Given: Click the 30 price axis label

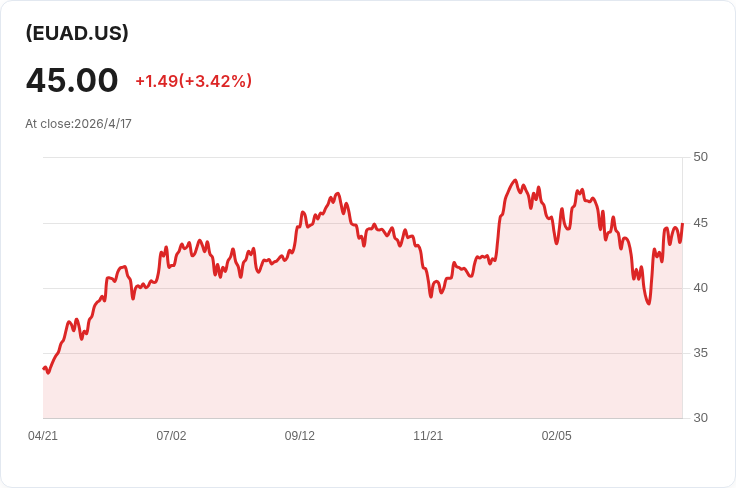Looking at the screenshot, I should tap(700, 418).
